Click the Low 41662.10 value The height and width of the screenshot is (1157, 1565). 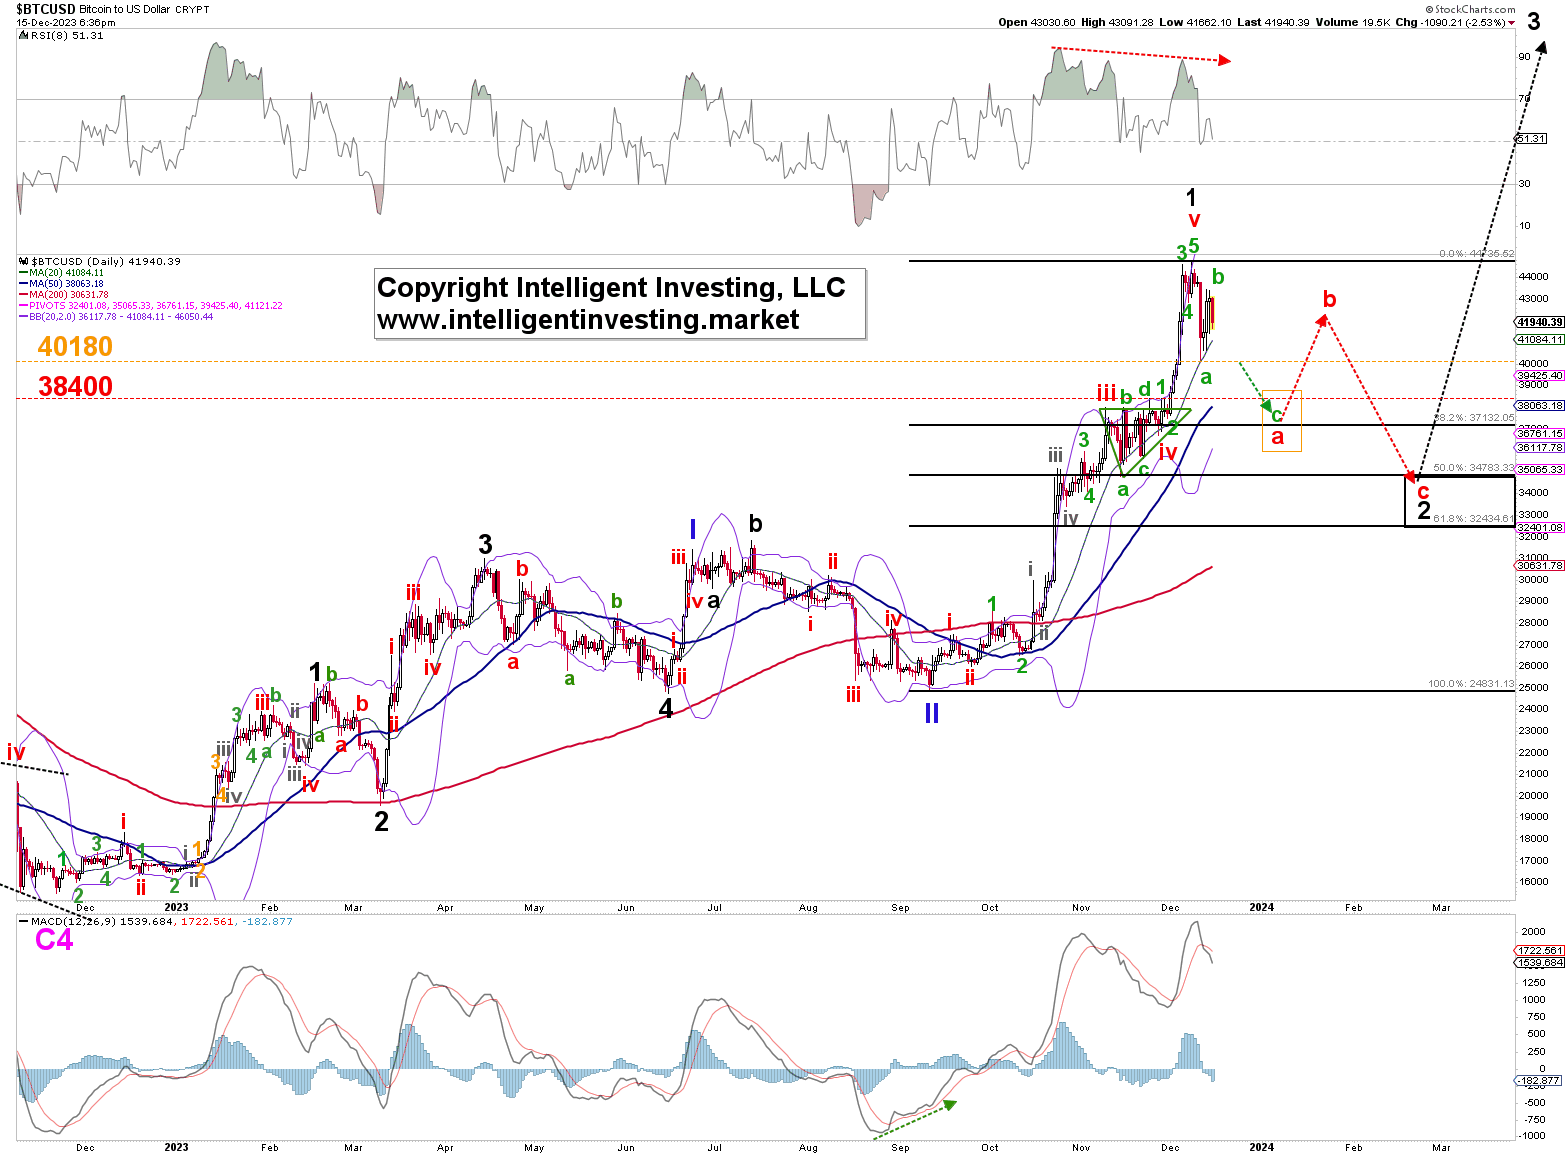1197,22
